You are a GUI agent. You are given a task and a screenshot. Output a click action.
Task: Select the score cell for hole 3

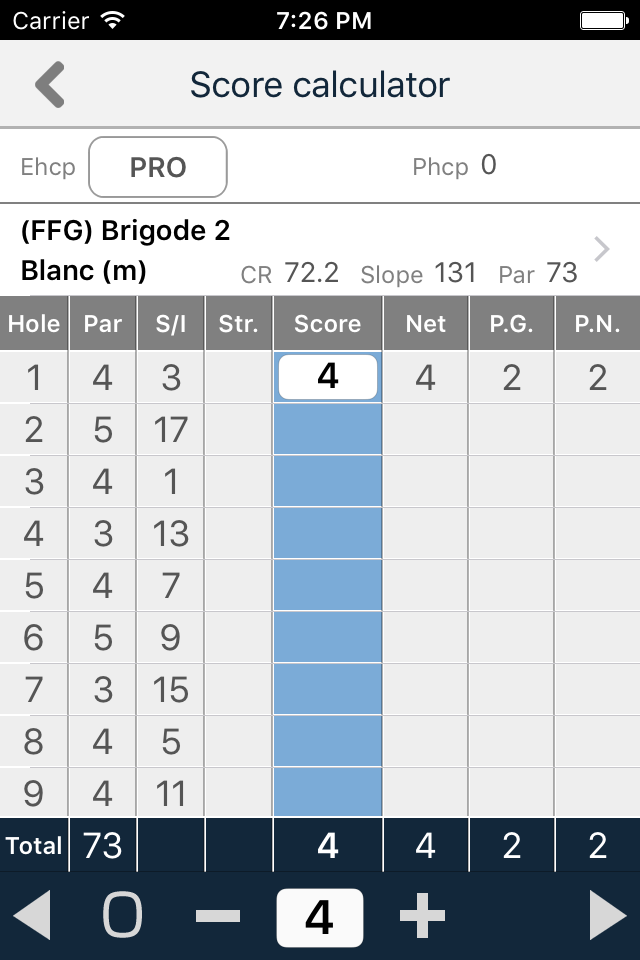click(x=327, y=481)
